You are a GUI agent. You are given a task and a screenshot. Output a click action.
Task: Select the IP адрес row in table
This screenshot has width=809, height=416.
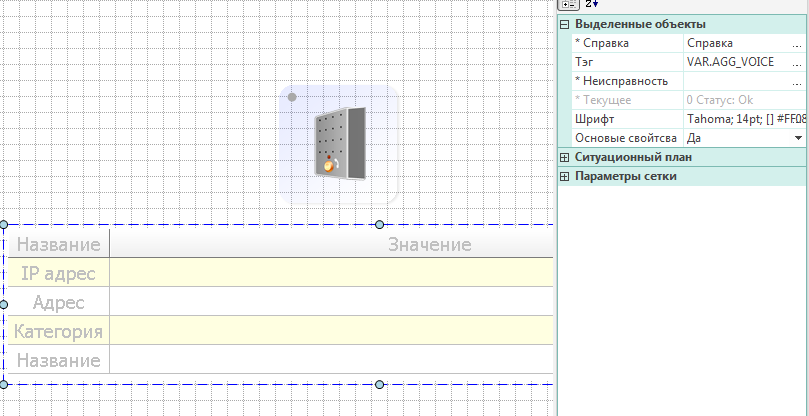click(x=58, y=273)
